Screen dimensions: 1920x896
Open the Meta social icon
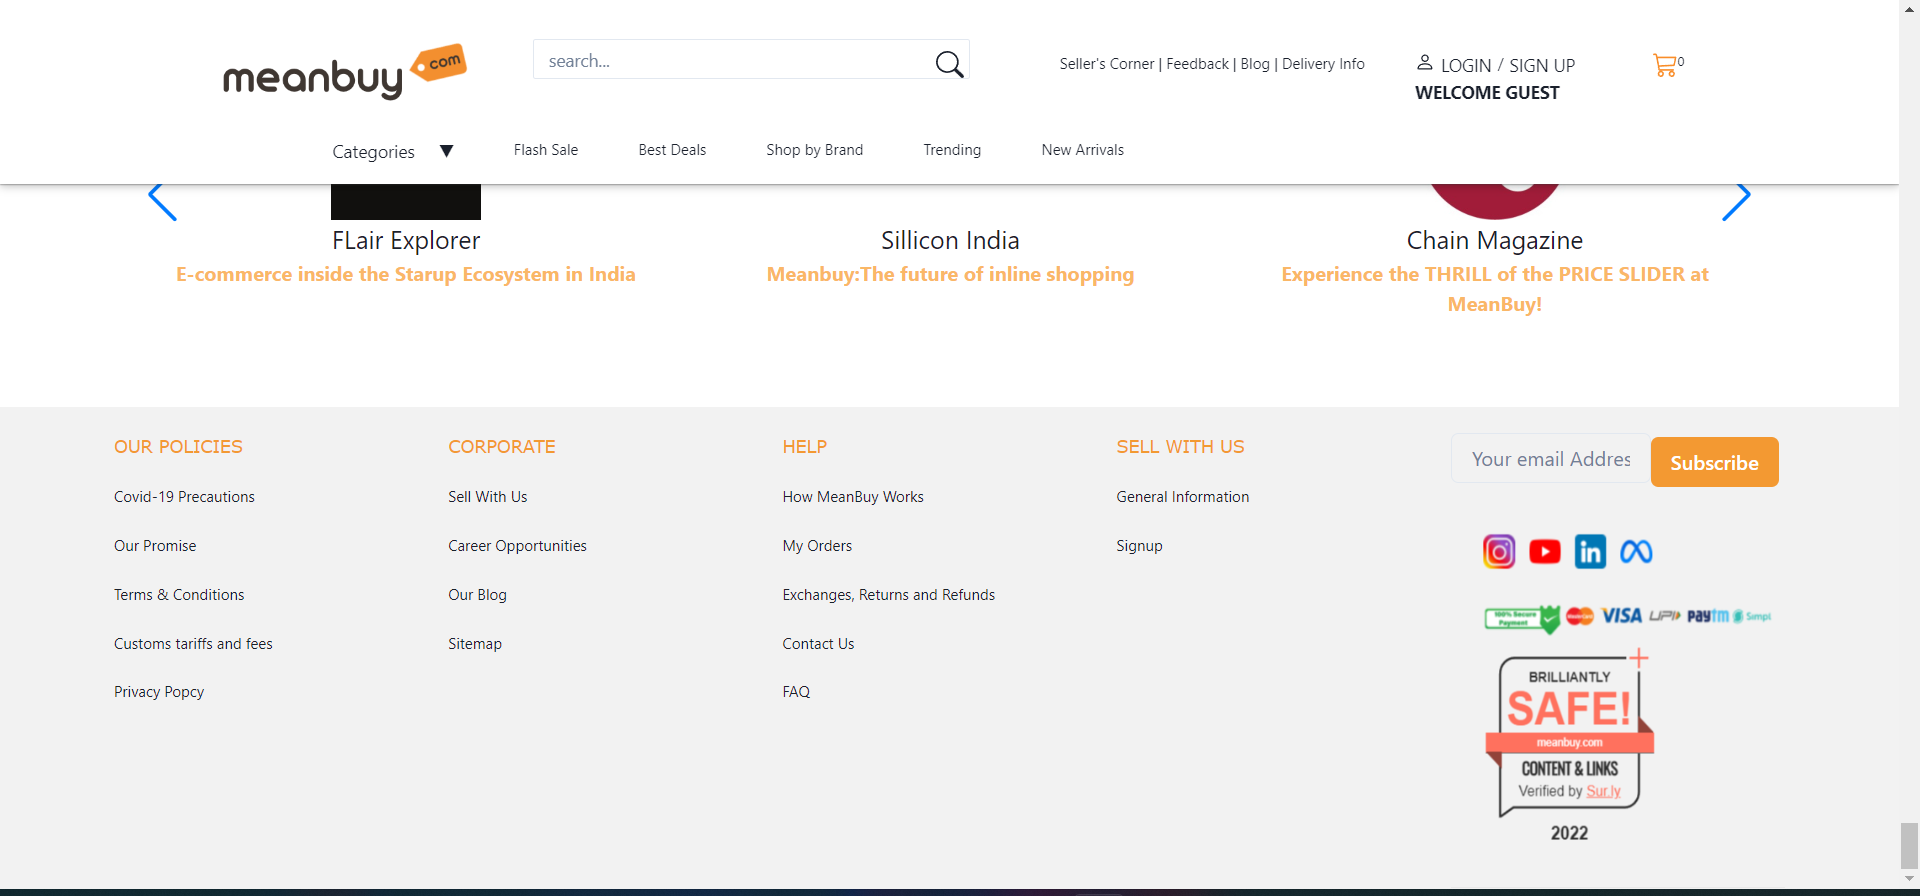click(1636, 551)
